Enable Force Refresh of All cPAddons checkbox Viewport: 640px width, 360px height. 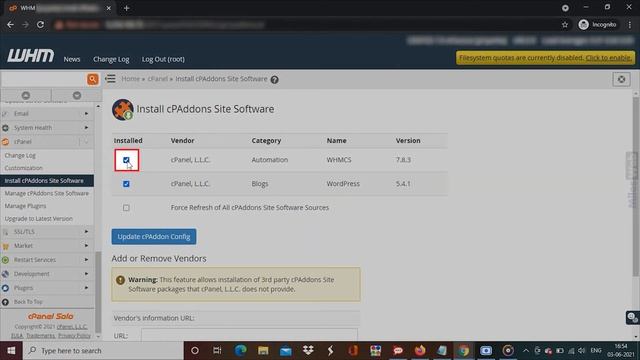[126, 208]
